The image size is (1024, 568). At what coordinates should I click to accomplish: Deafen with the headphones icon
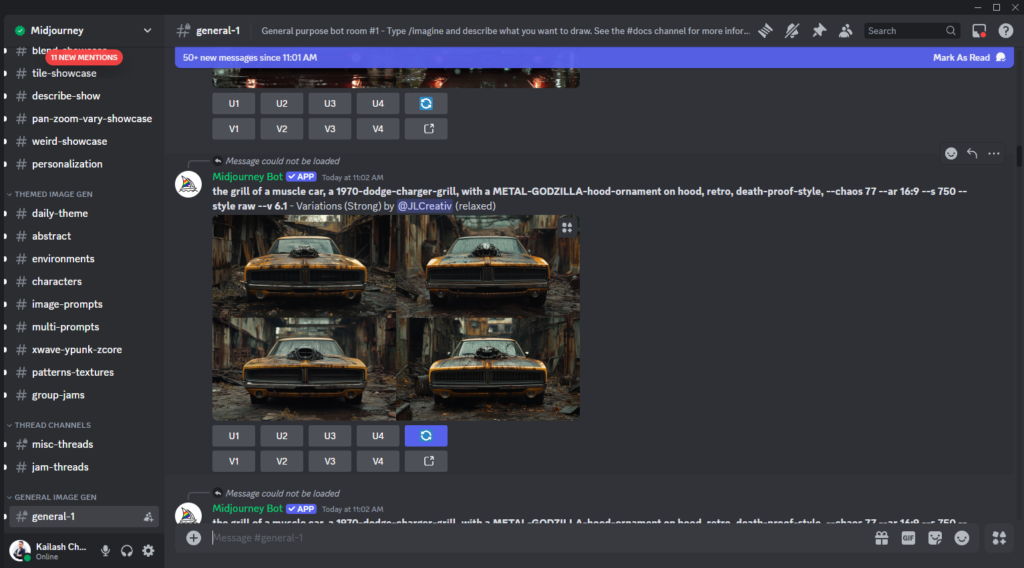pyautogui.click(x=127, y=550)
